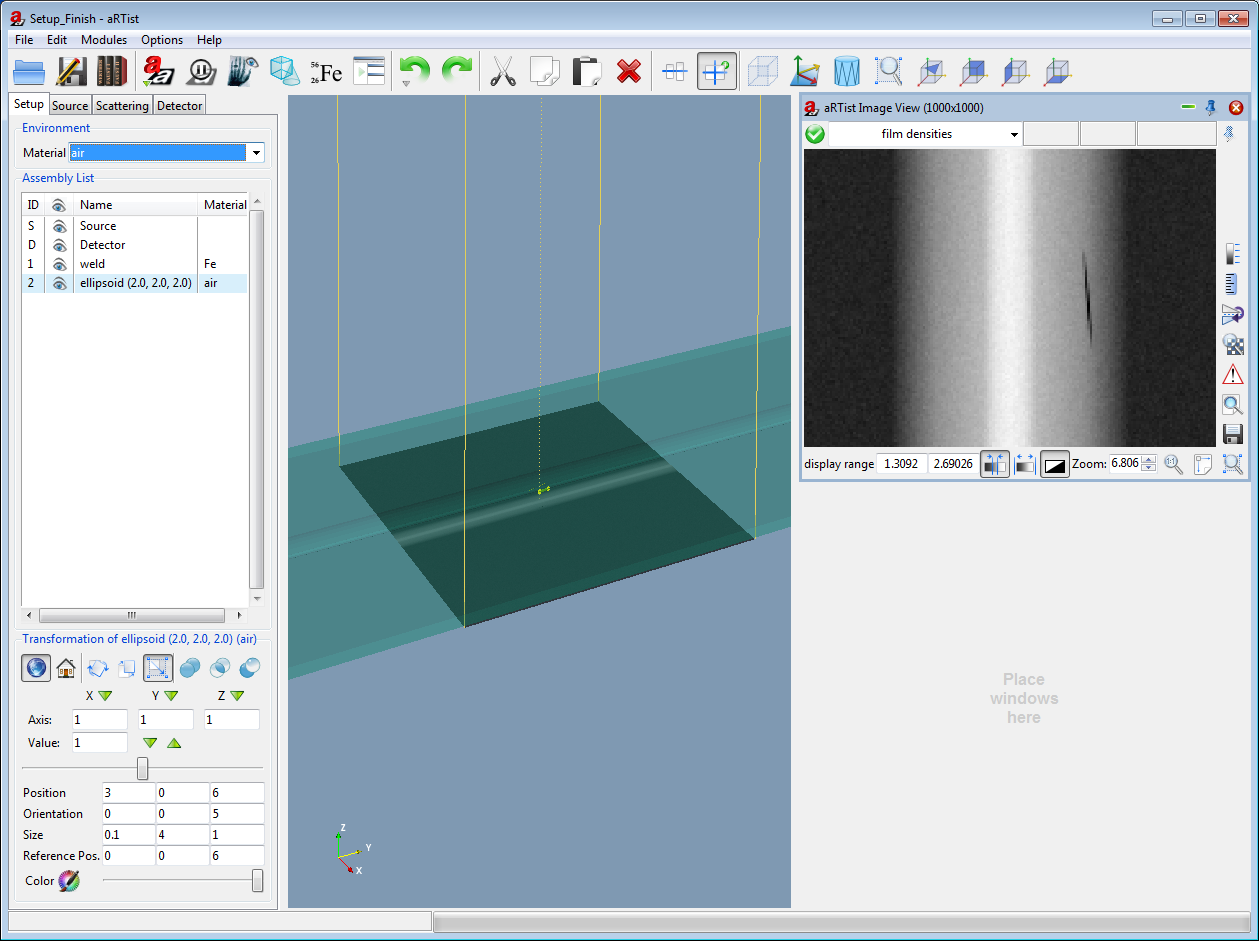
Task: Save image with Image View floppy icon
Action: point(1233,435)
